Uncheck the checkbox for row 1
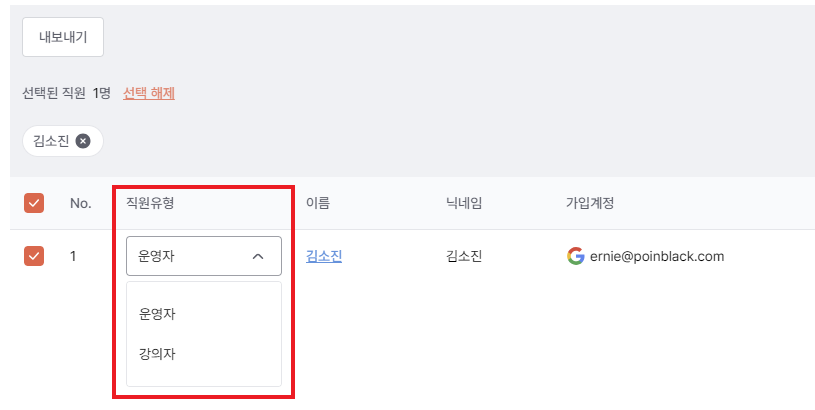Screen dimensions: 815x410 [34, 256]
